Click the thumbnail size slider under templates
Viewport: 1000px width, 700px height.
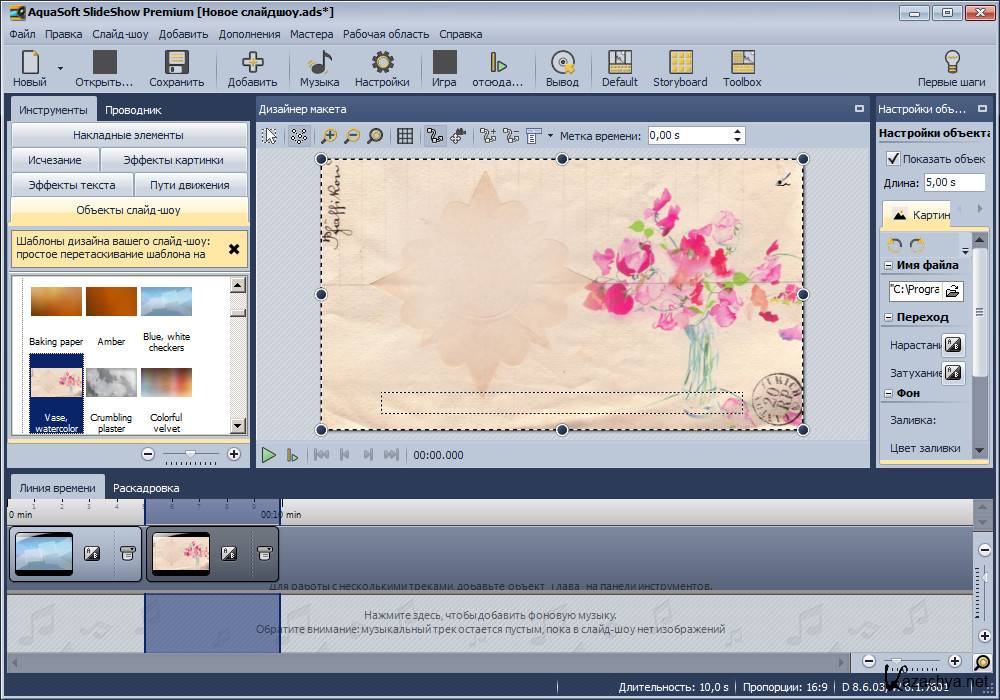[x=190, y=454]
